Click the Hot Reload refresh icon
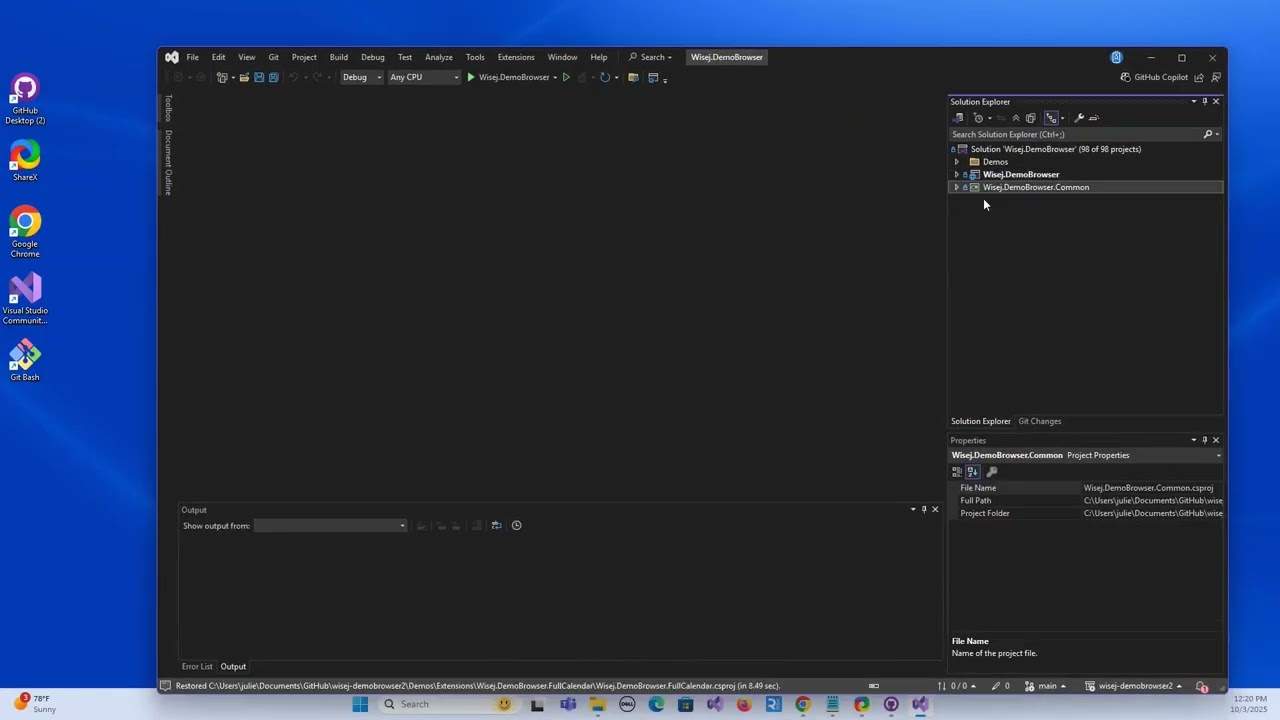 coord(604,77)
